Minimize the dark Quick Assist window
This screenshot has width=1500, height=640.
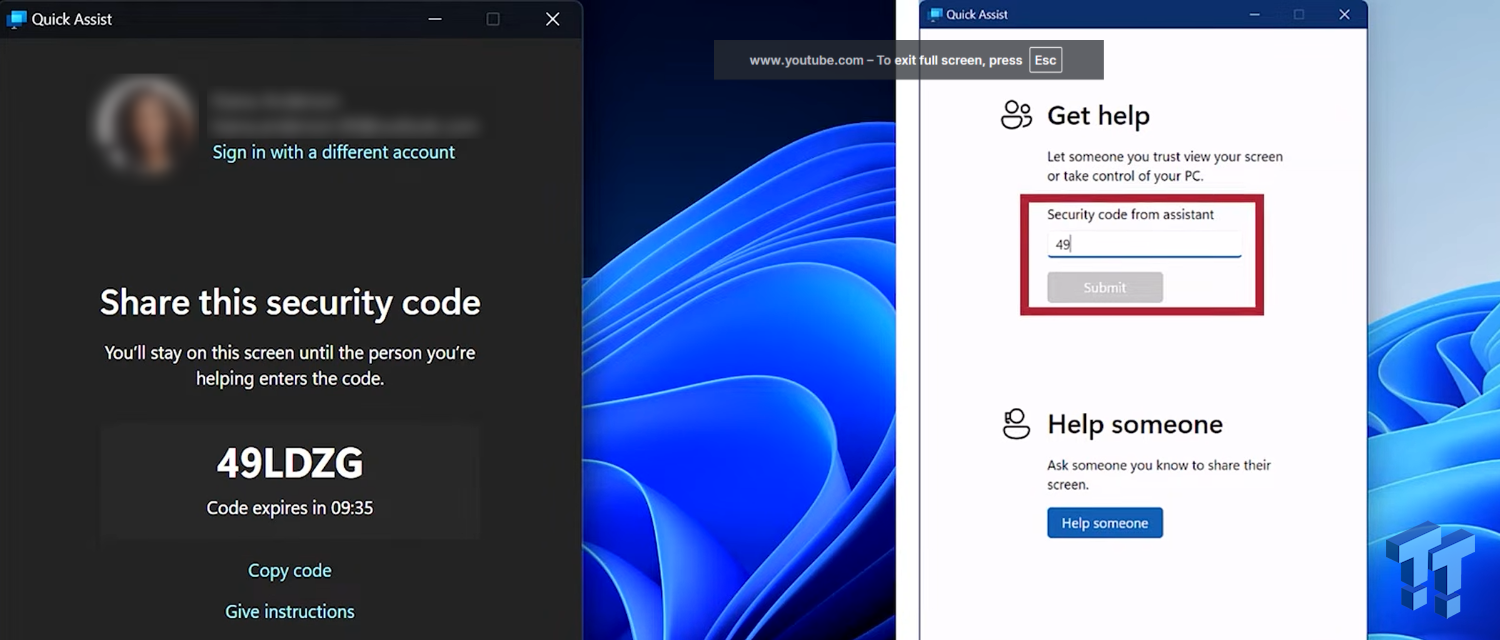click(x=434, y=19)
